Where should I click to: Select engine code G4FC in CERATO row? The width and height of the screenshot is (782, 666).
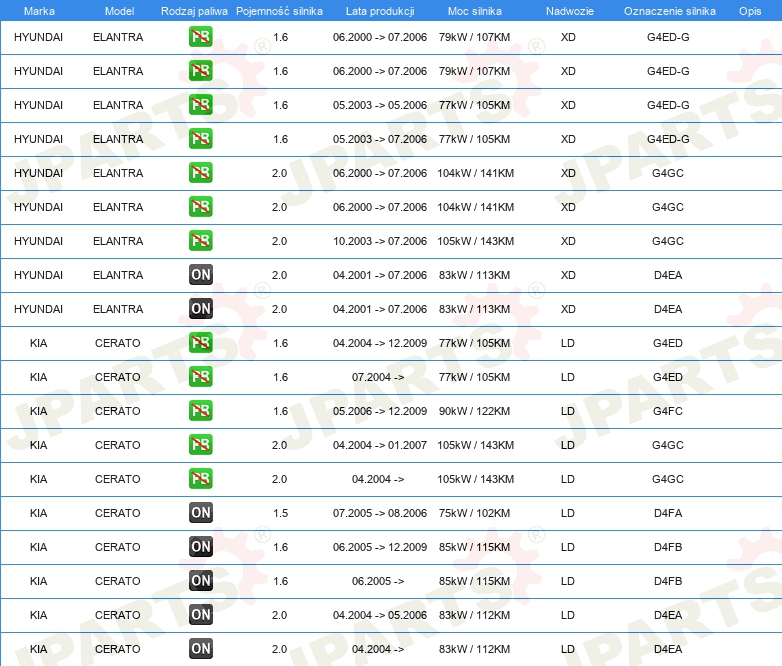(668, 411)
